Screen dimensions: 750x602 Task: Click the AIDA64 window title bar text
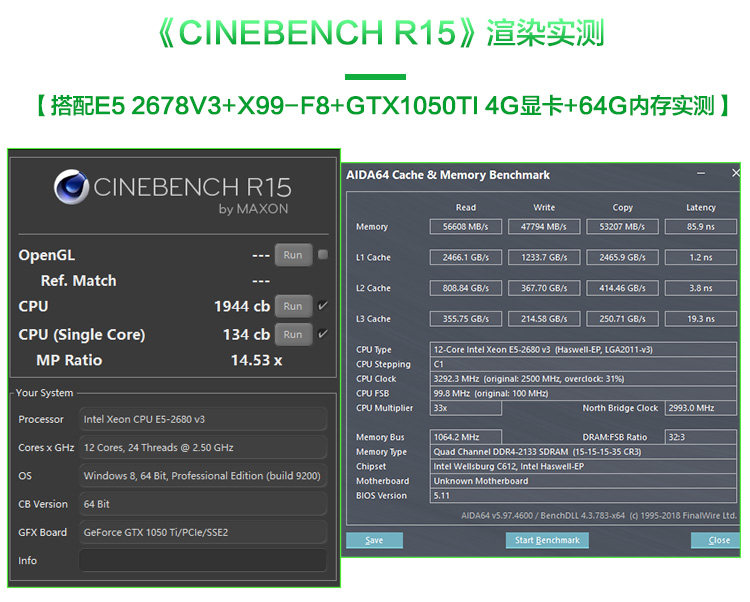tap(448, 175)
